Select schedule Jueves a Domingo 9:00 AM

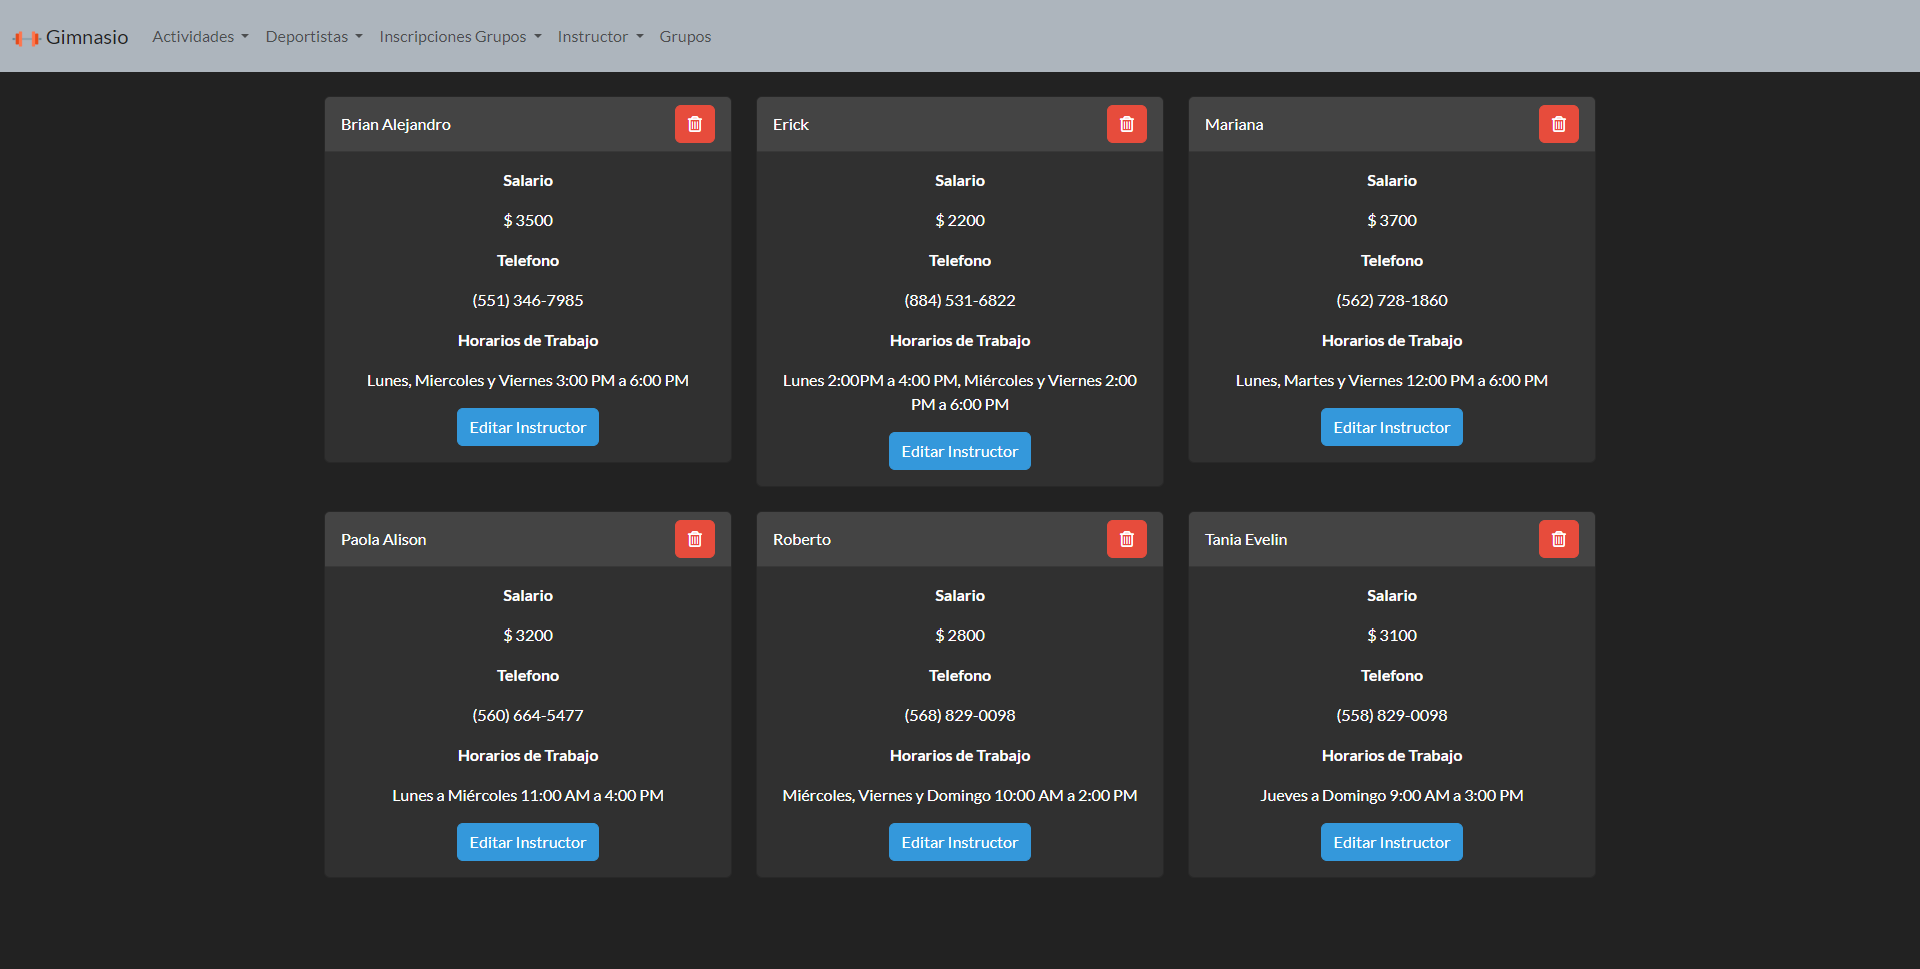click(1392, 795)
